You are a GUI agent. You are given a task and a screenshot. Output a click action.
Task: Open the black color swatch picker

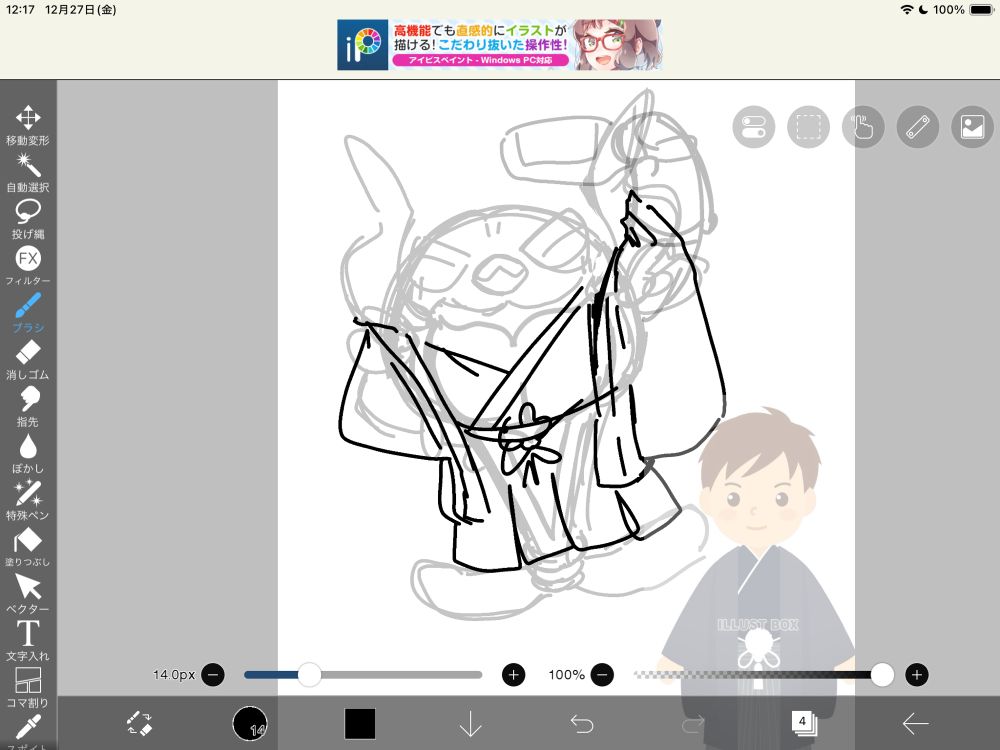pos(360,724)
